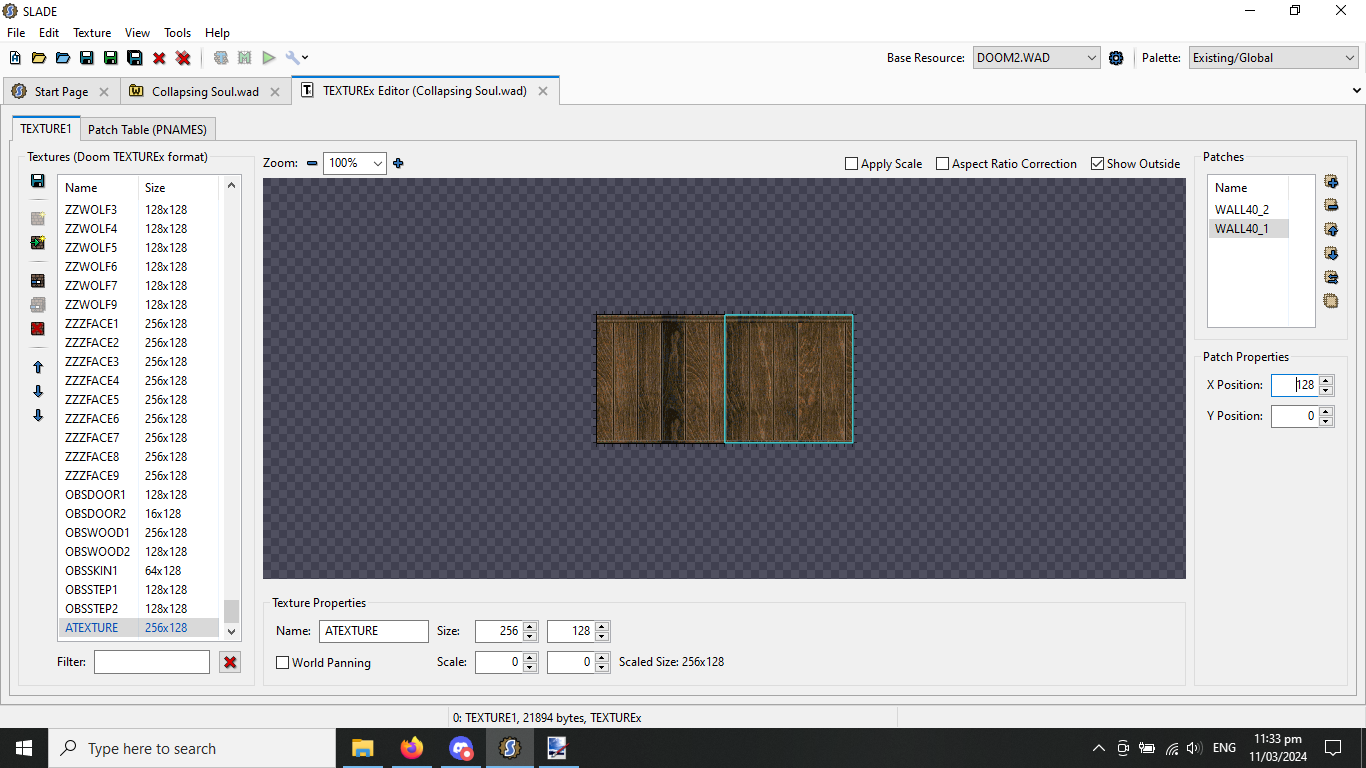Click the green Save As floppy icon
This screenshot has width=1366, height=768.
(111, 58)
